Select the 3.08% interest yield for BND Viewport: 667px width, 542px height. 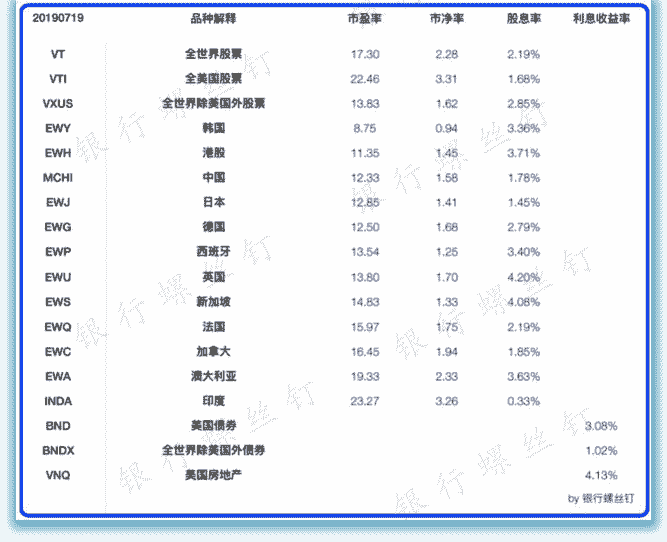pyautogui.click(x=601, y=426)
